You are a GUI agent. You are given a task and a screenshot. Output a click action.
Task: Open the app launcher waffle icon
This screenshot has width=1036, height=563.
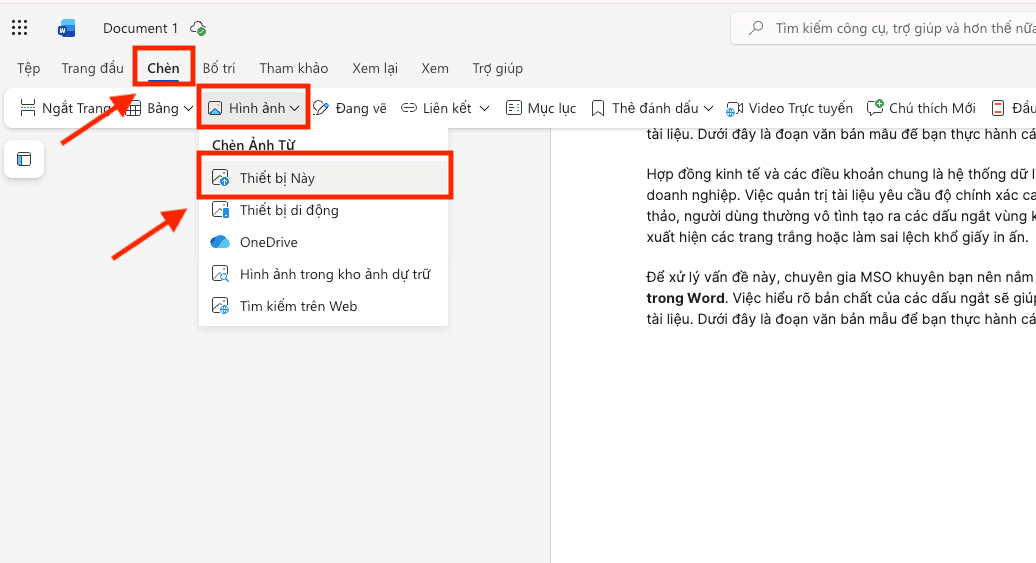pos(20,28)
